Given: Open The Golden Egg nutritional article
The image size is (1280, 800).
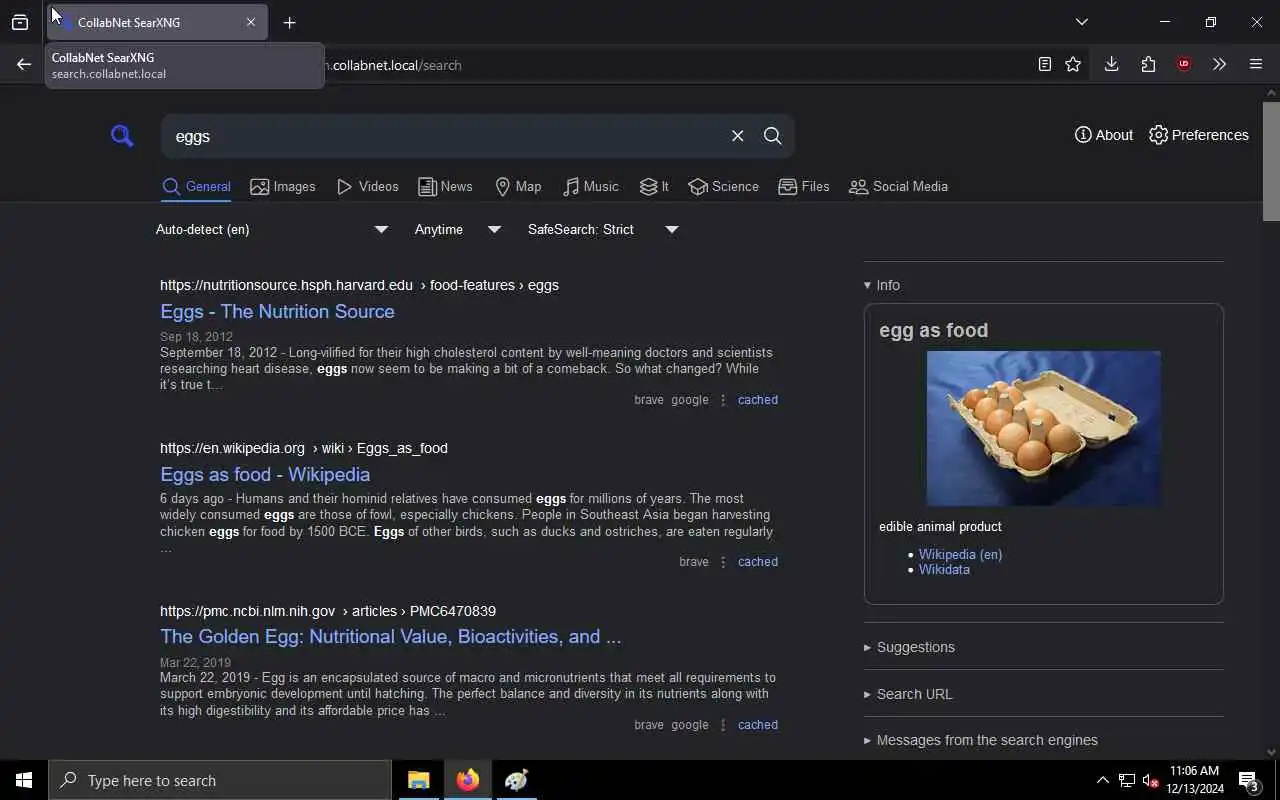Looking at the screenshot, I should [x=390, y=637].
